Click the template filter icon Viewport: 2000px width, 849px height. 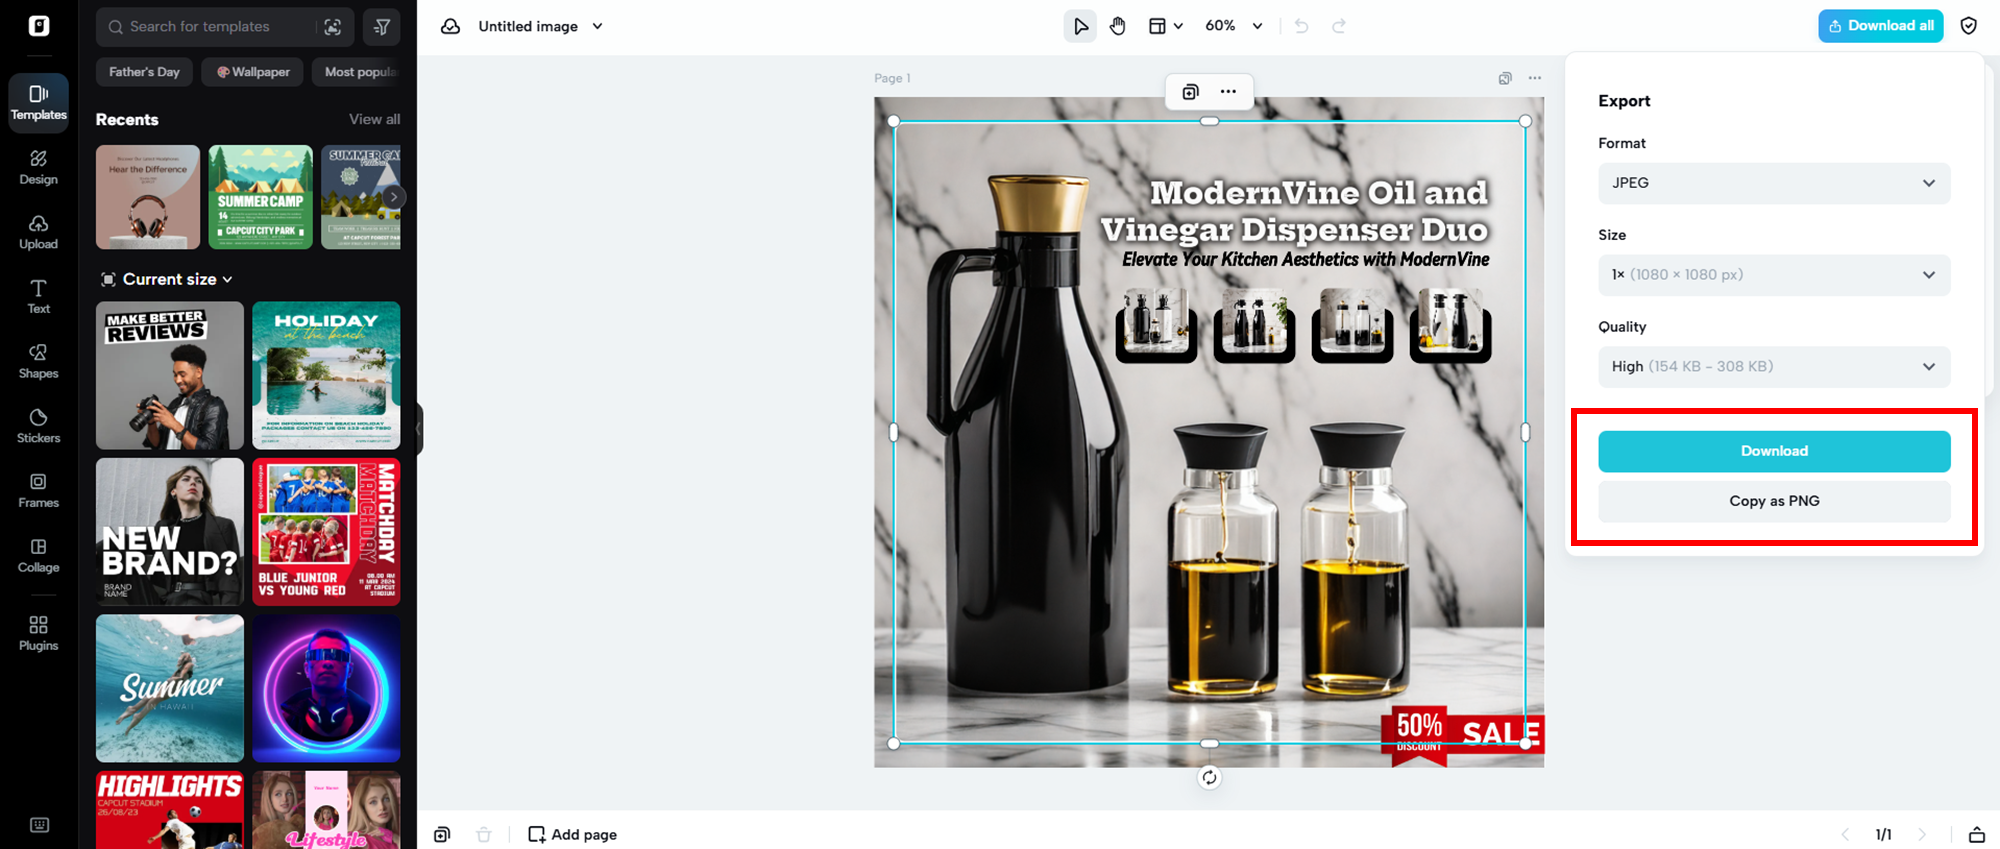coord(382,27)
